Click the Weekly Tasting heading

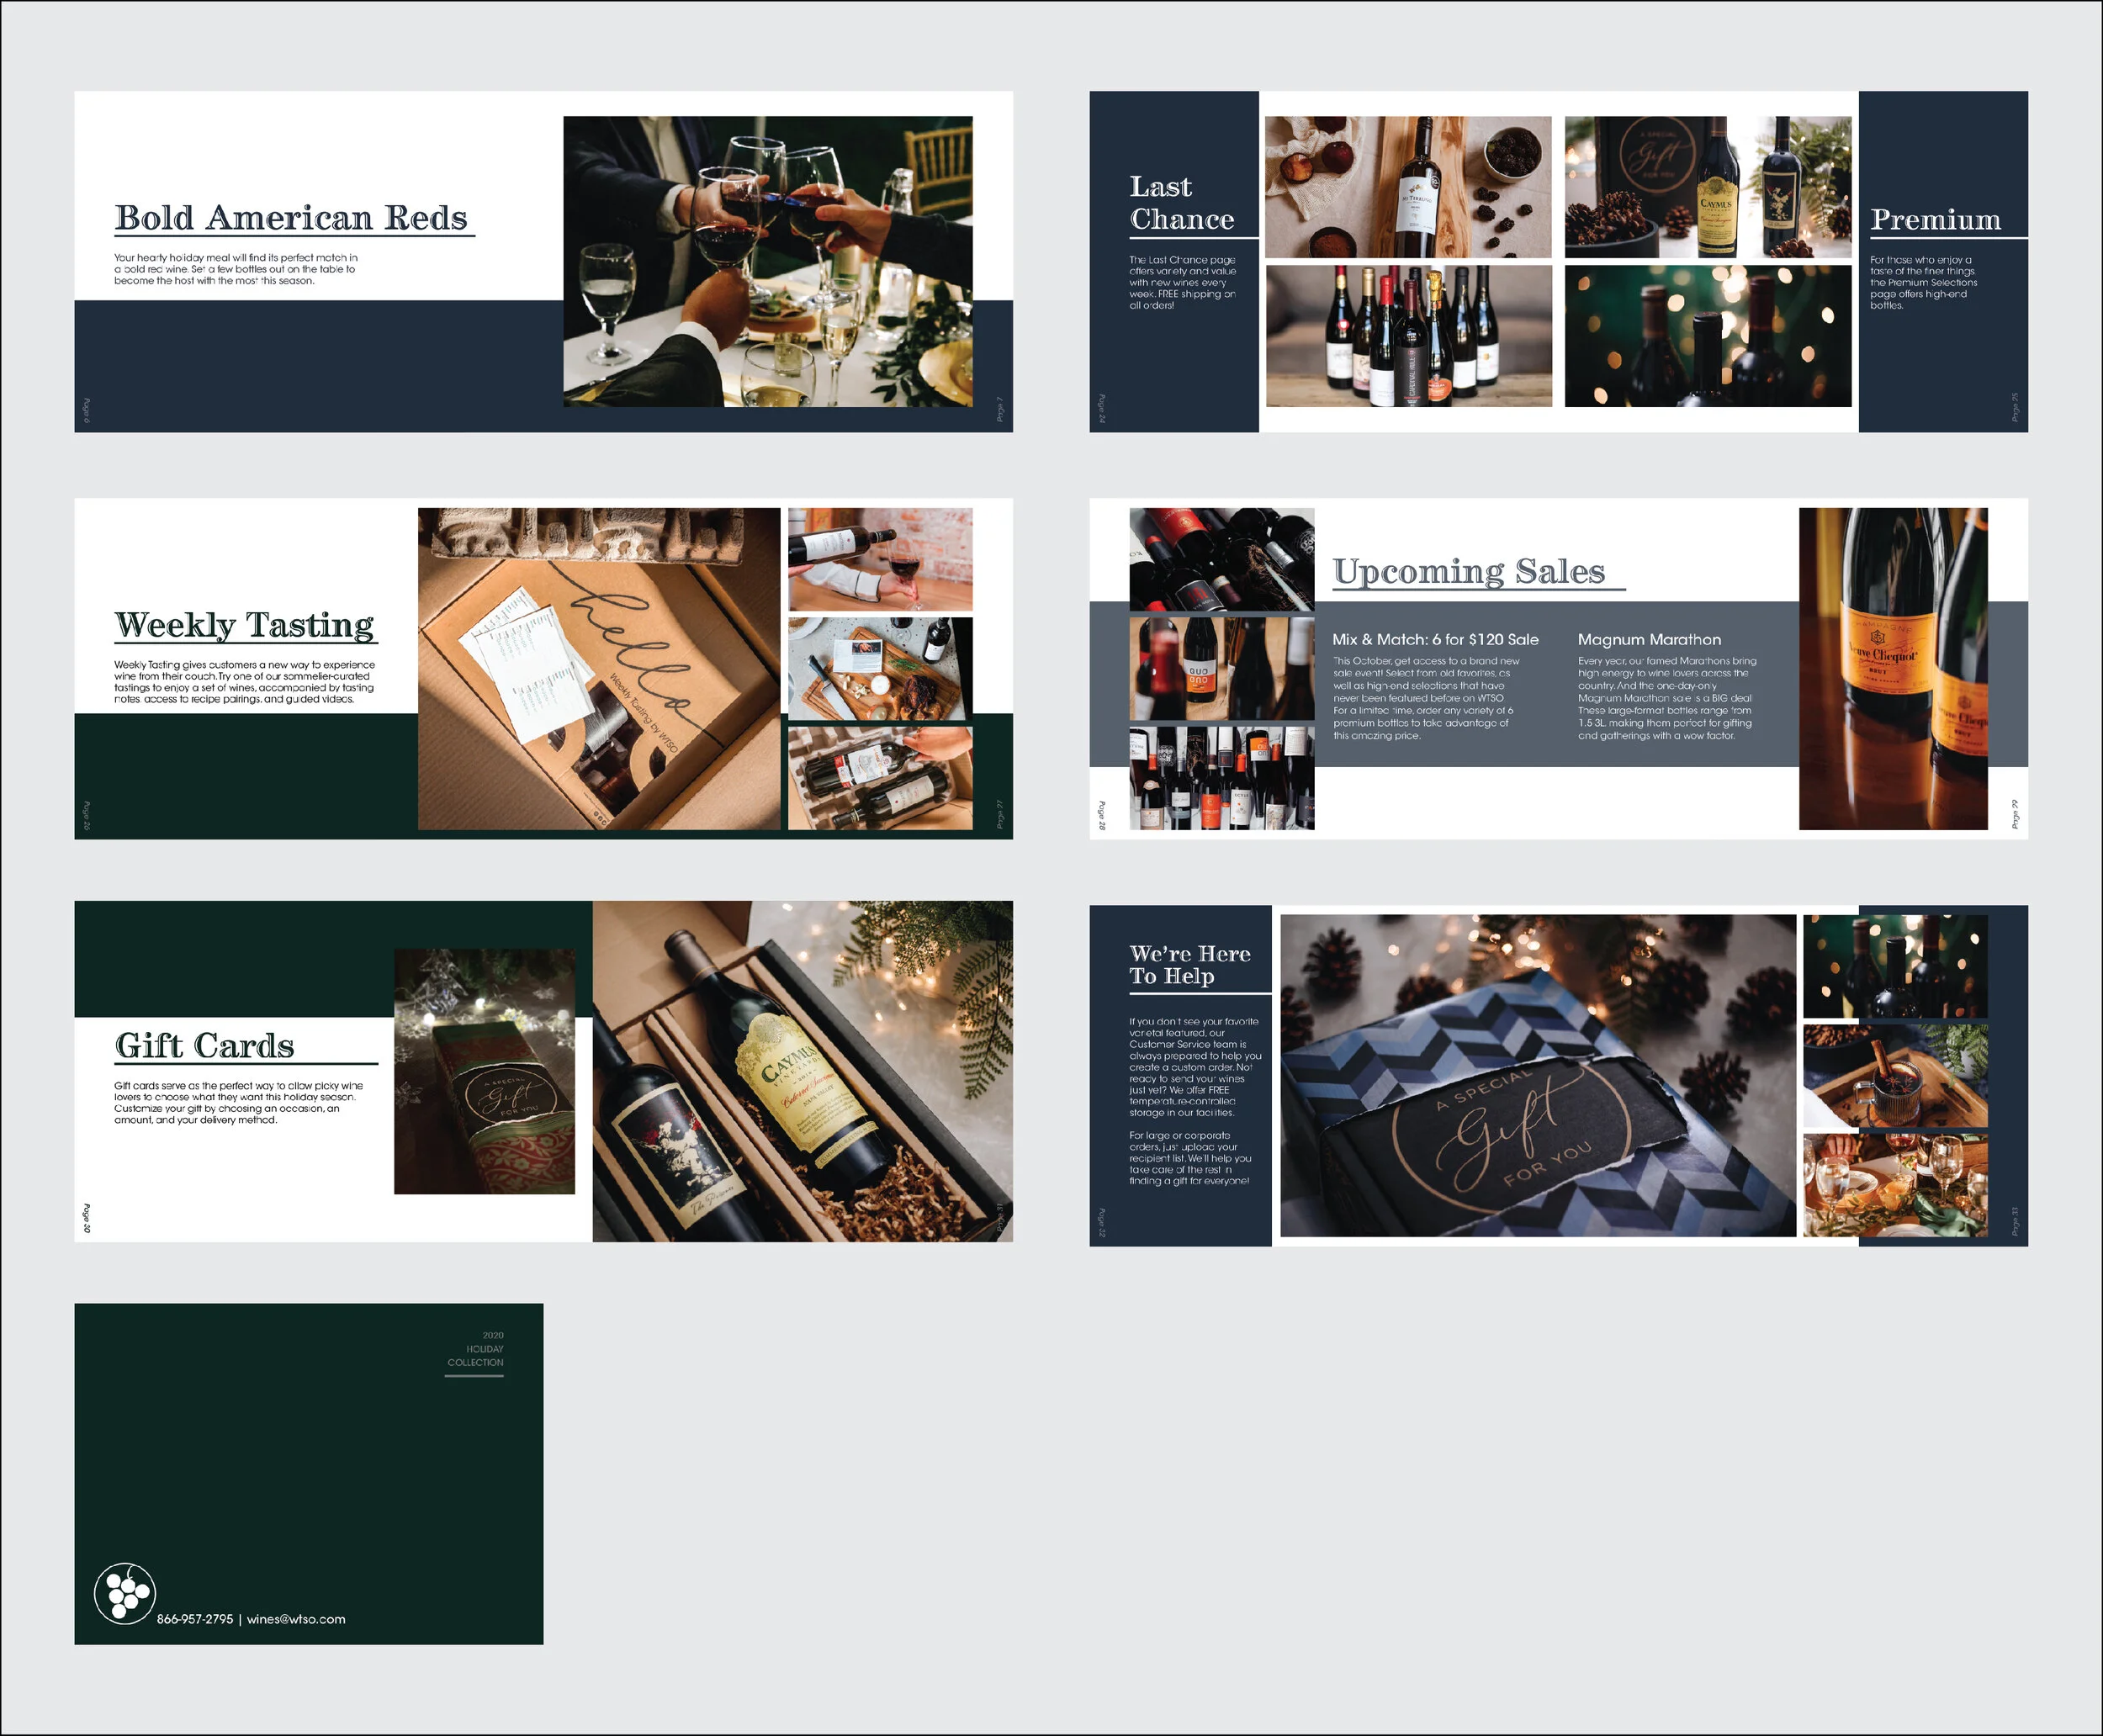click(x=245, y=625)
